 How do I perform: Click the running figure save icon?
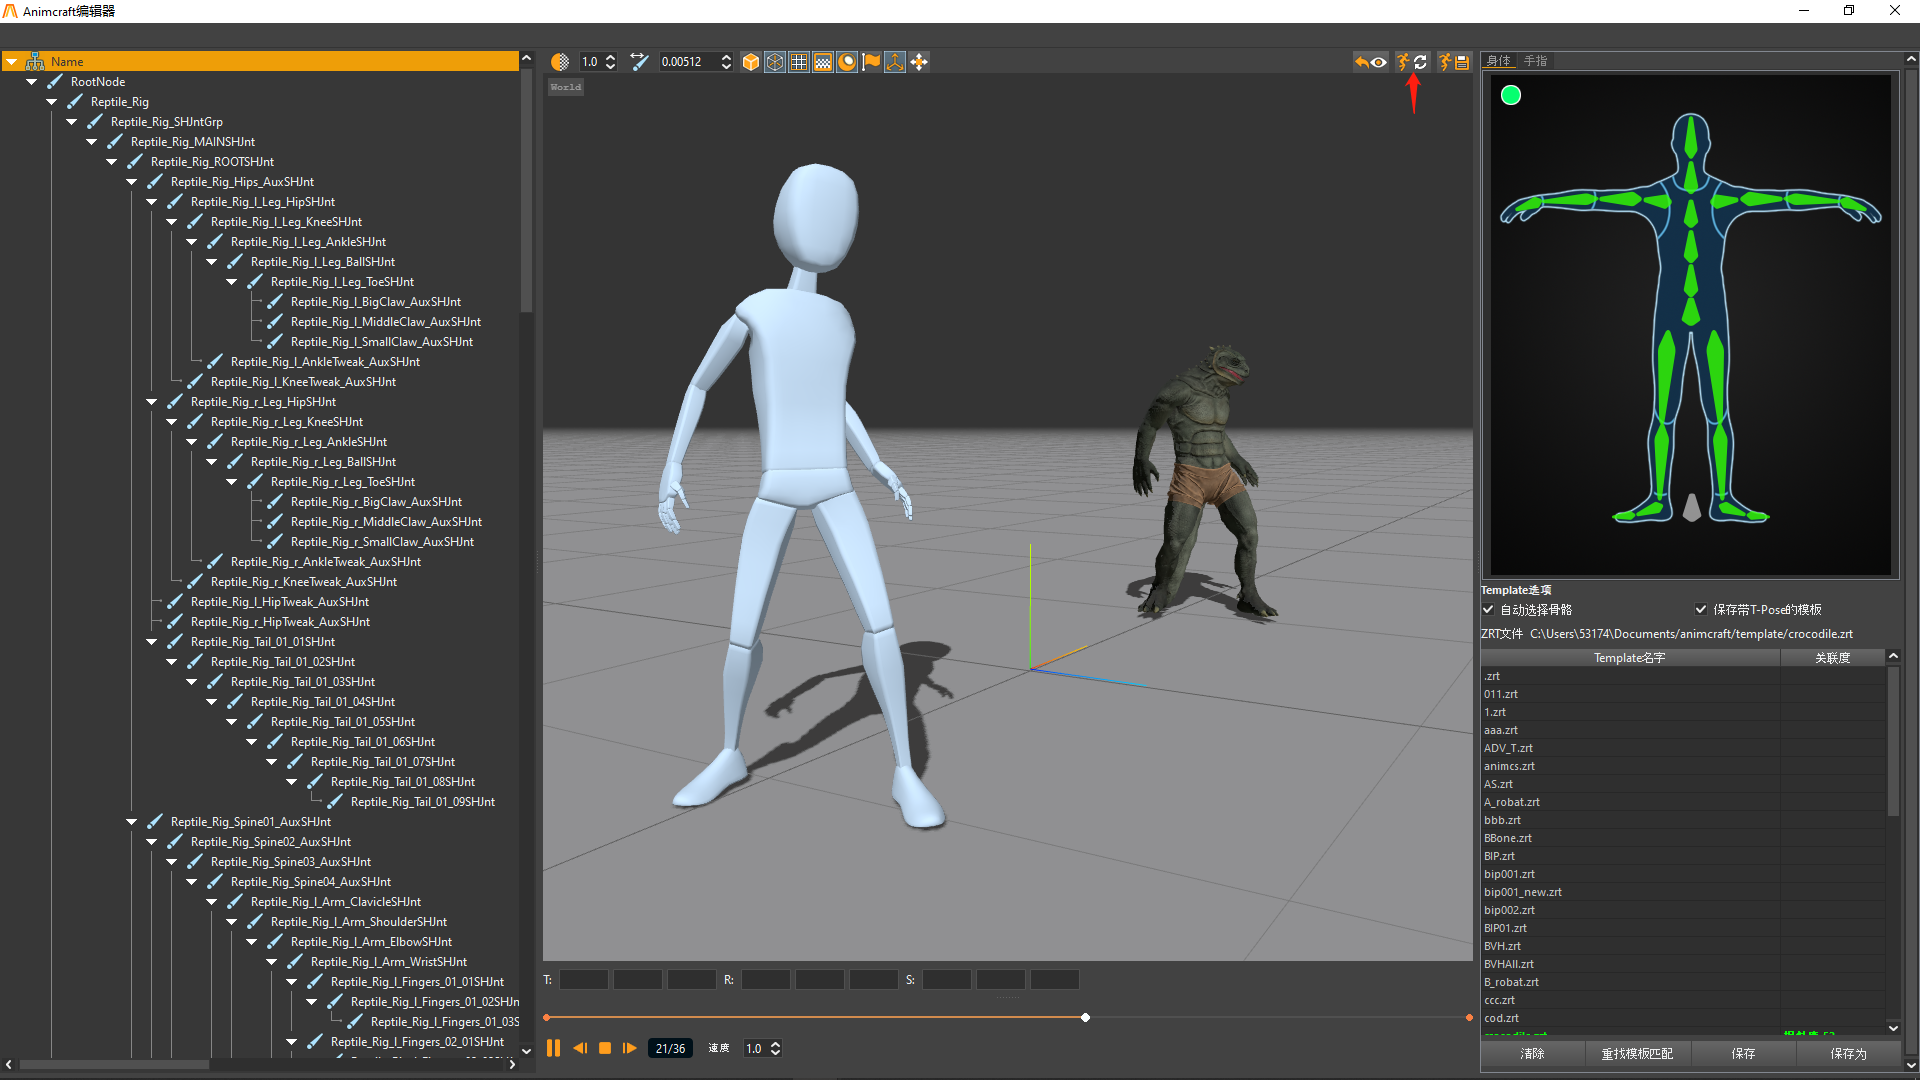[1453, 62]
